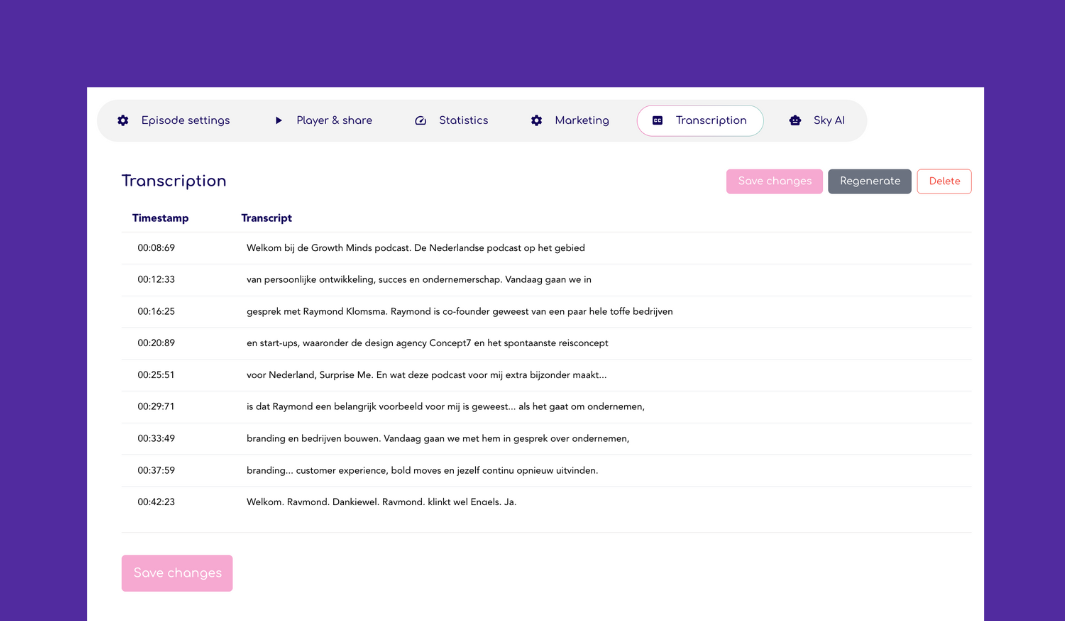This screenshot has width=1065, height=621.
Task: Click transcript line 'en start-ups, waaronder de design agency'
Action: pos(427,343)
